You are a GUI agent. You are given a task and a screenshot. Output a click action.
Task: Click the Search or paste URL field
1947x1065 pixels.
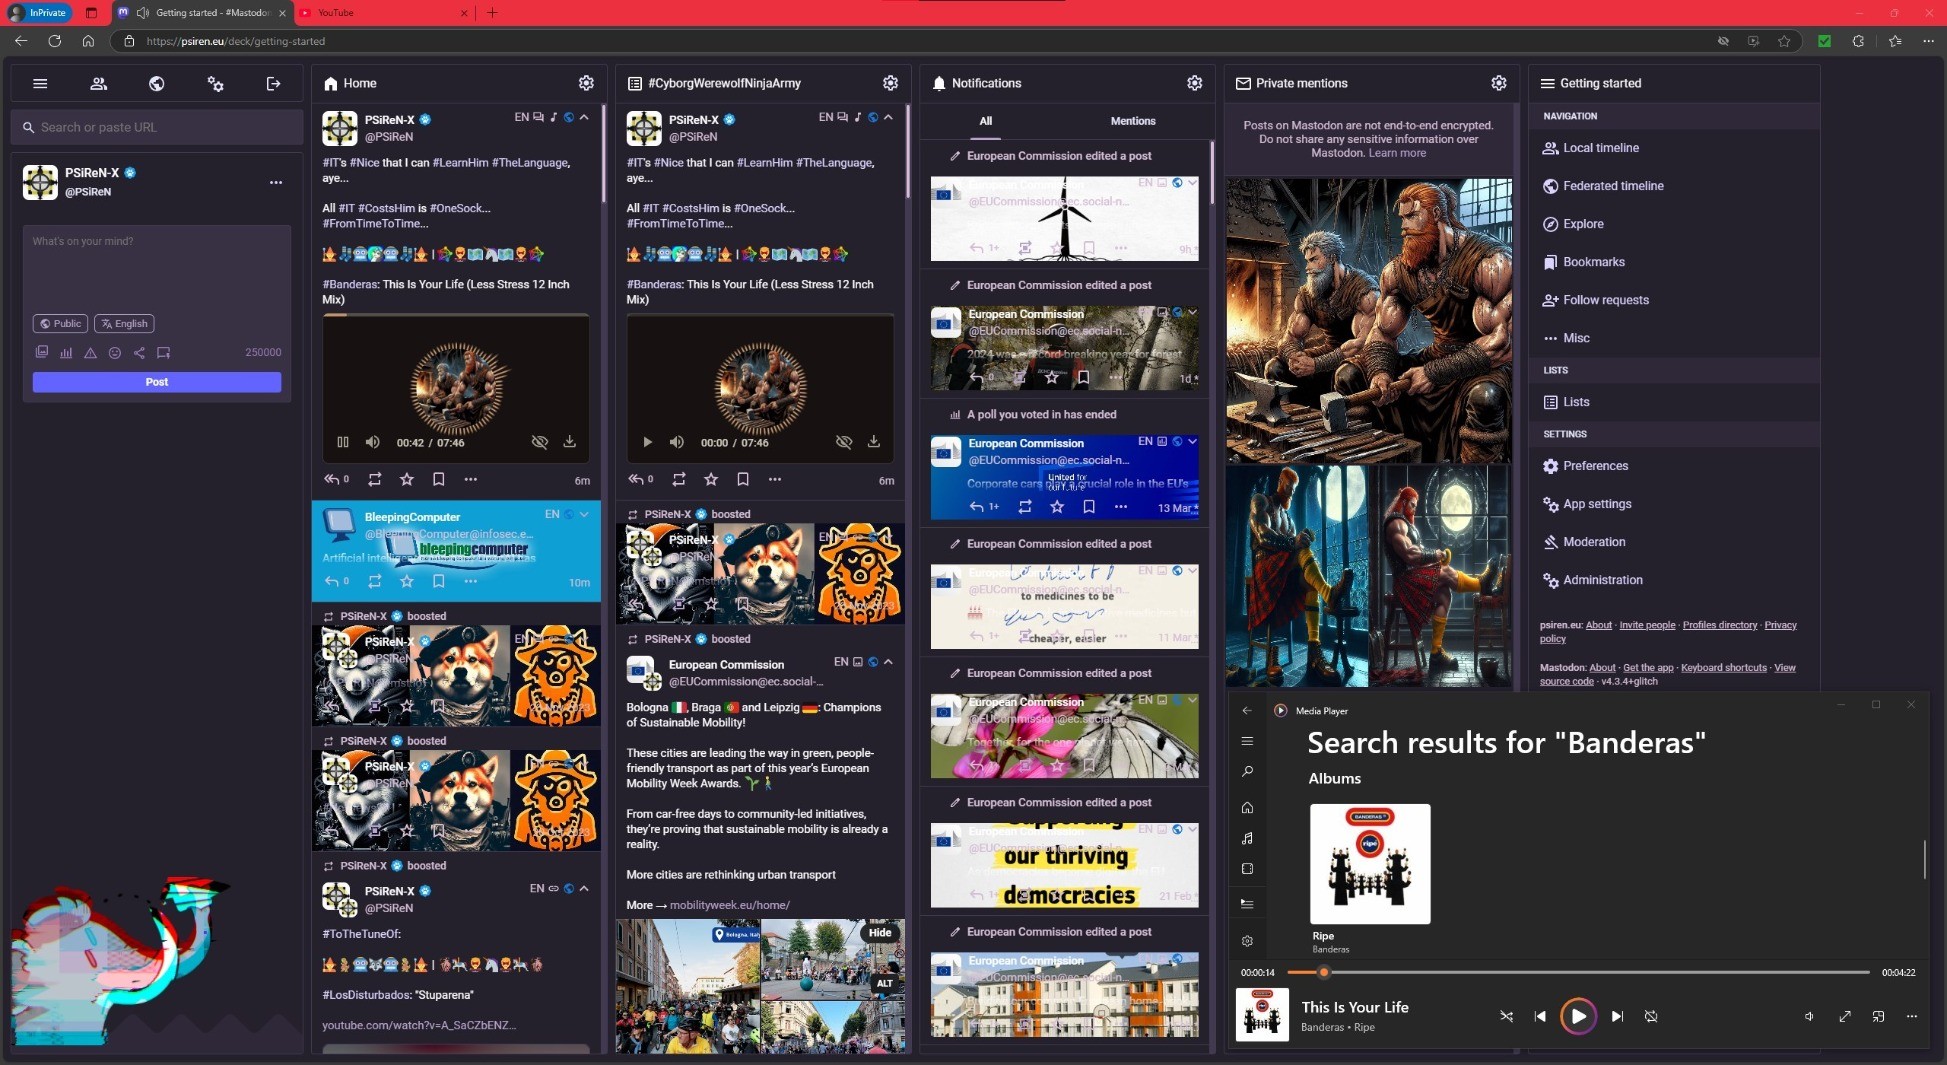click(157, 127)
